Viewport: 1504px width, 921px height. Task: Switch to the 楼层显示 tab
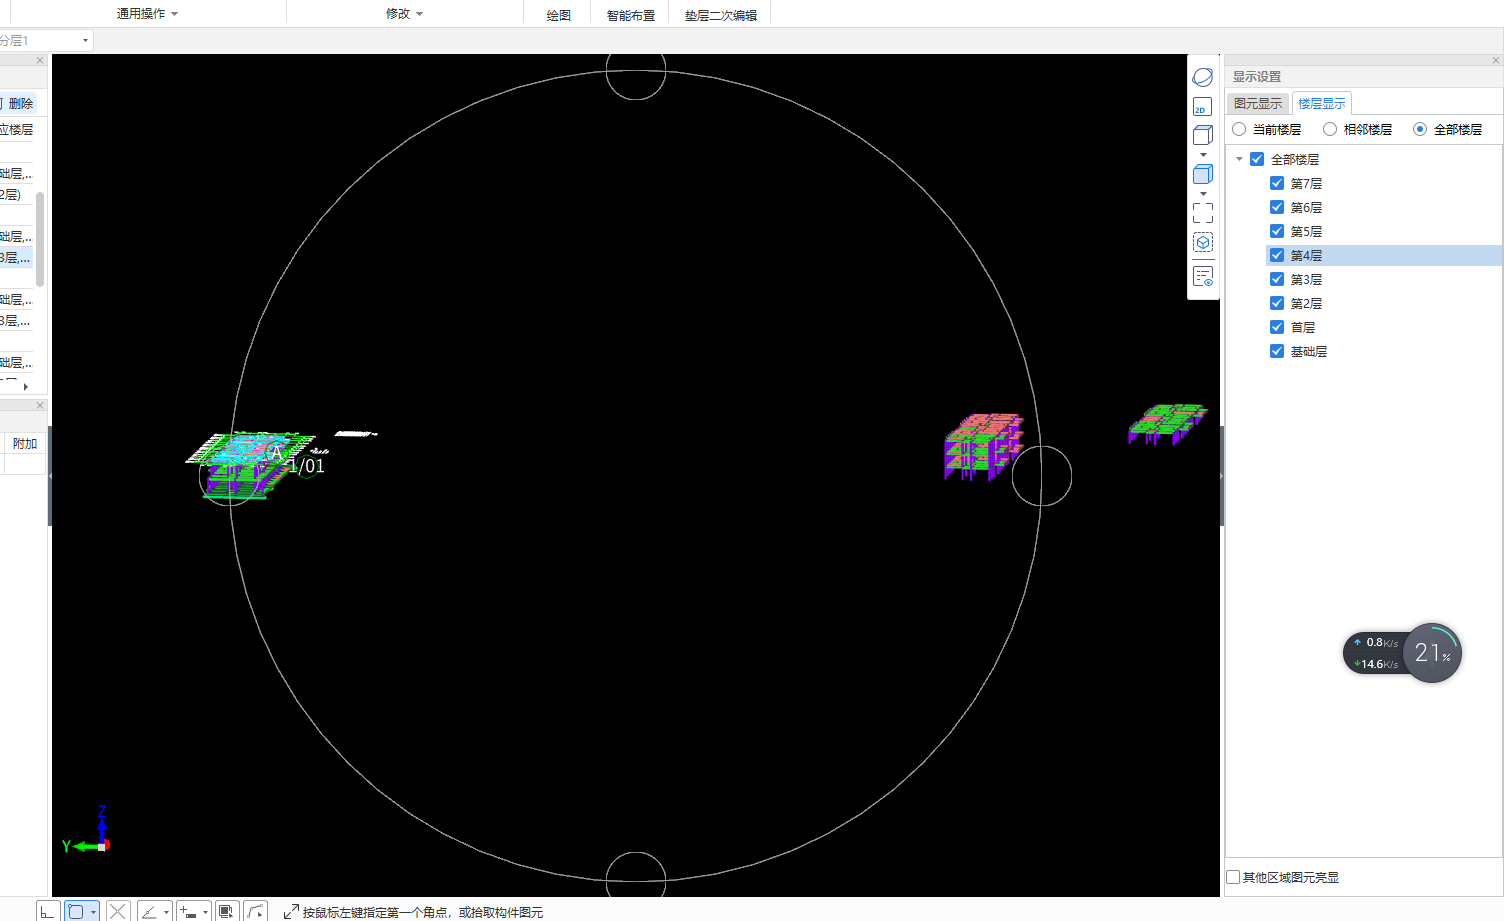pos(1322,103)
